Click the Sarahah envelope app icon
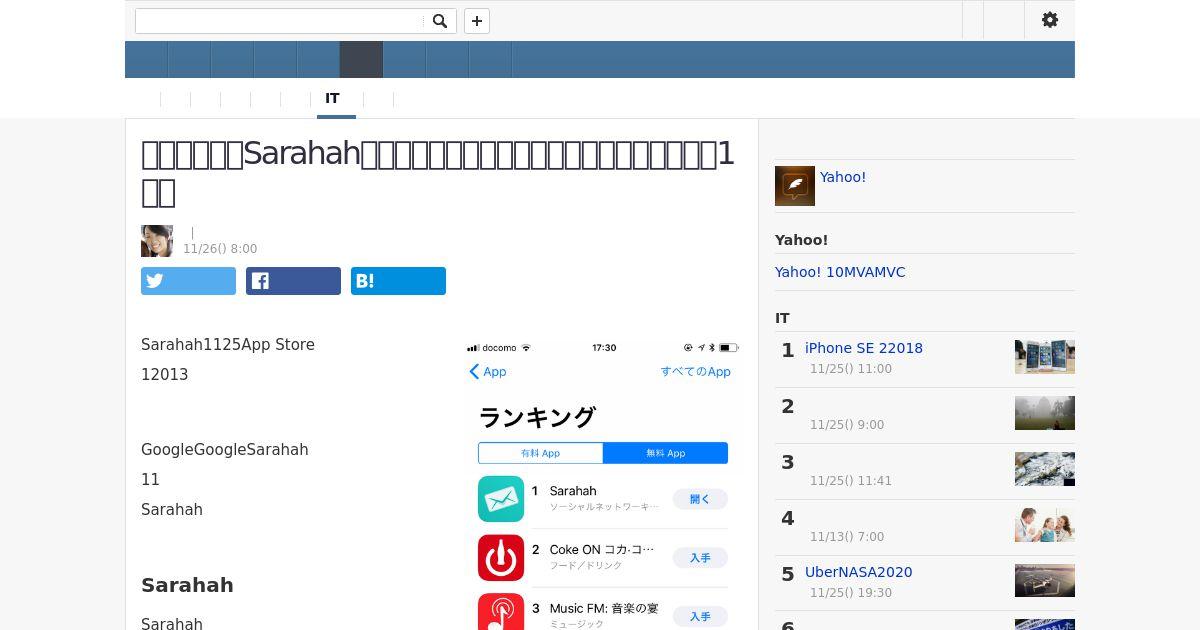Viewport: 1200px width, 630px height. pos(501,499)
